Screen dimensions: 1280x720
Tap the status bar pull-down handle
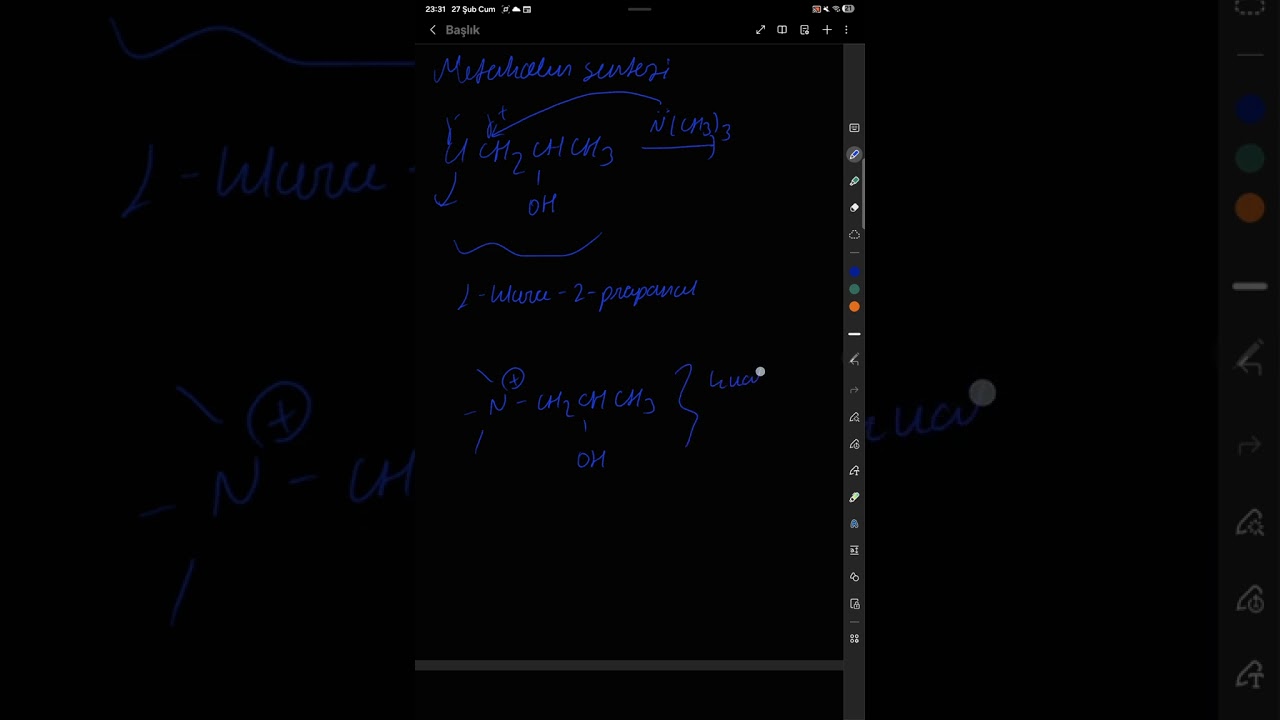tap(640, 9)
